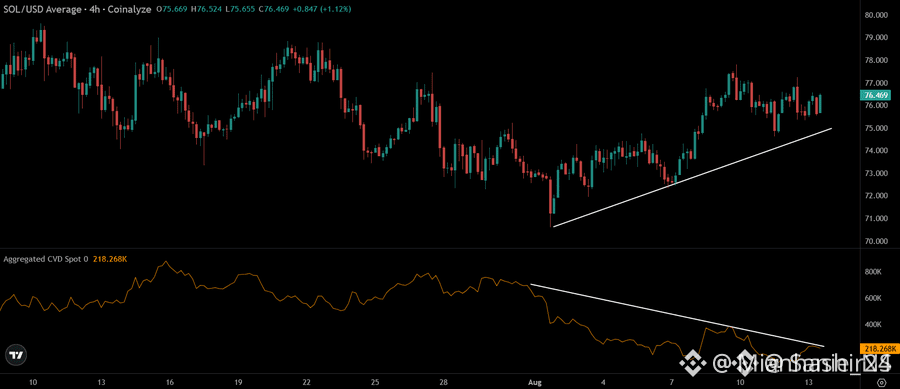Viewport: 900px width, 389px height.
Task: Click the 78.000 price axis label
Action: tap(876, 60)
